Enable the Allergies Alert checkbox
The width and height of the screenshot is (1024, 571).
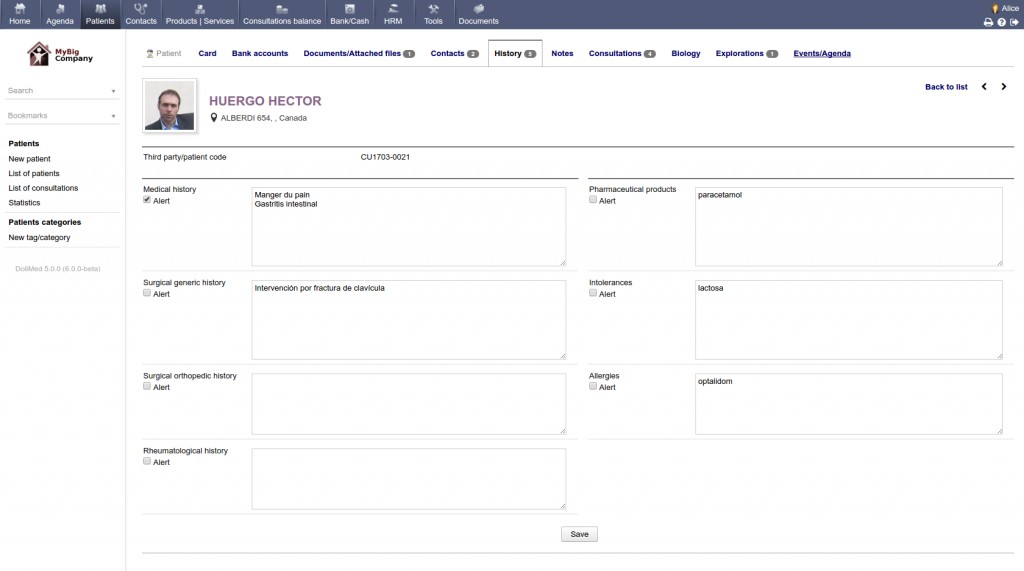click(x=593, y=386)
